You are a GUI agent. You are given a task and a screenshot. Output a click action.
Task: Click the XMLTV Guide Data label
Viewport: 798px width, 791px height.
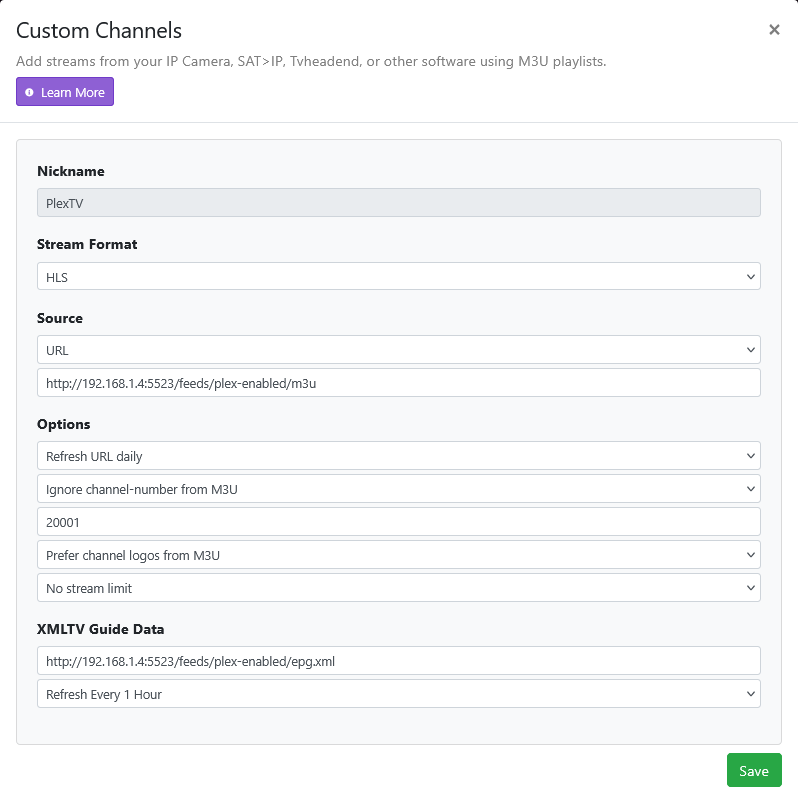100,629
